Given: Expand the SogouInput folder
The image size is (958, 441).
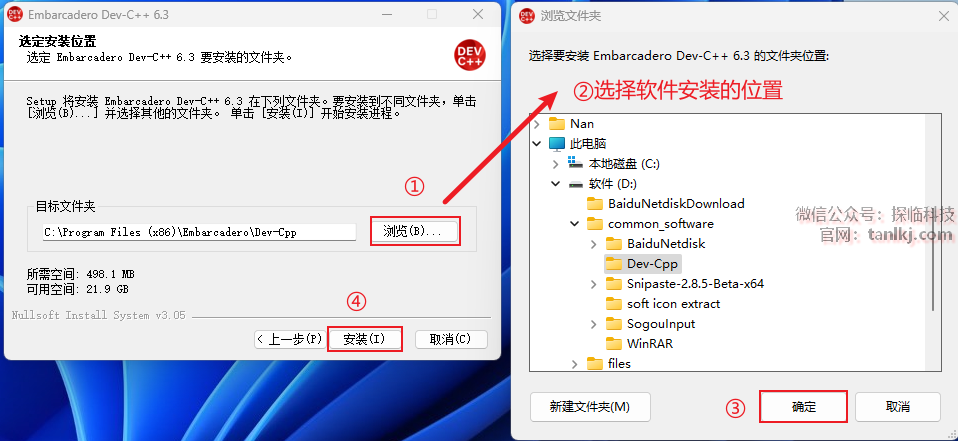Looking at the screenshot, I should pos(594,324).
